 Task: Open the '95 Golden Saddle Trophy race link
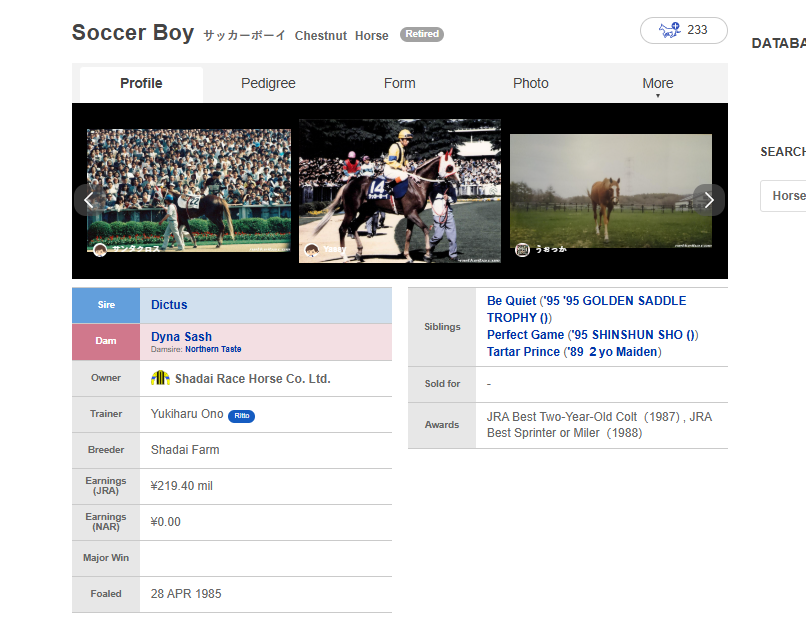click(x=589, y=309)
